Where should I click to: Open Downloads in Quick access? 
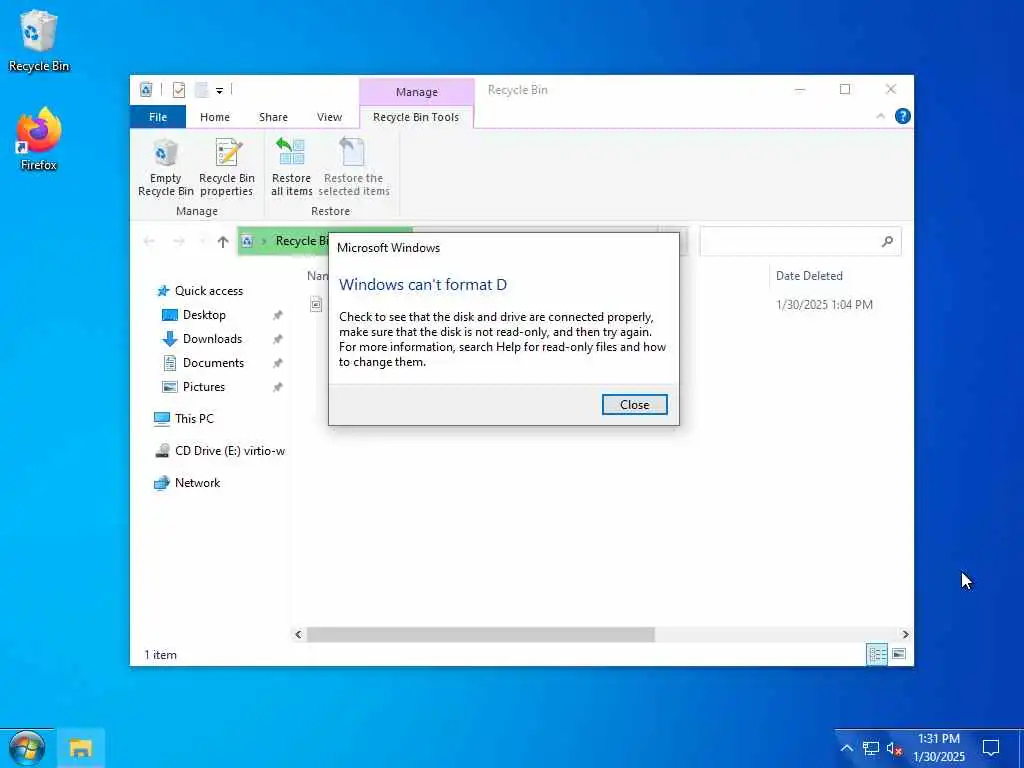click(x=212, y=339)
